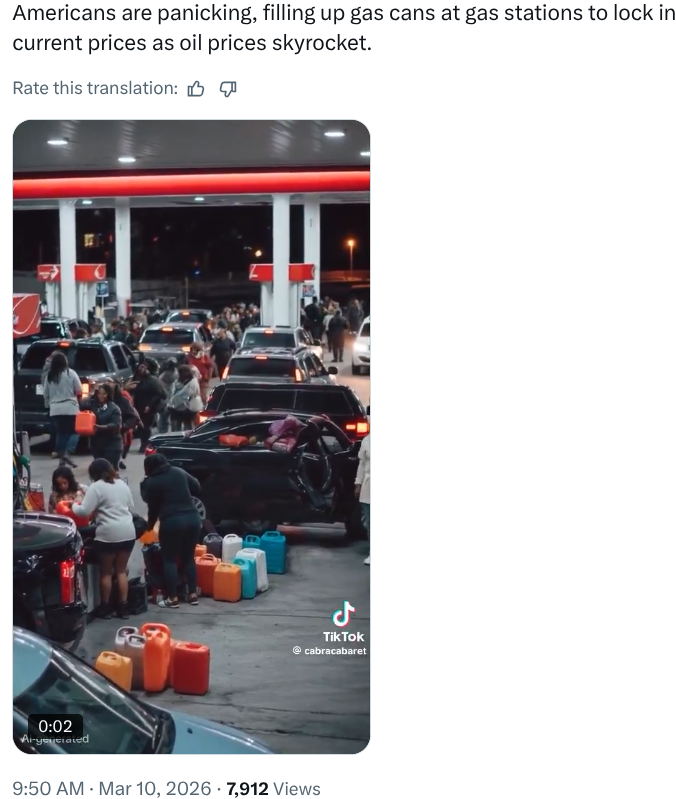This screenshot has height=799, width=676.
Task: Play the gas station video
Action: [x=192, y=437]
